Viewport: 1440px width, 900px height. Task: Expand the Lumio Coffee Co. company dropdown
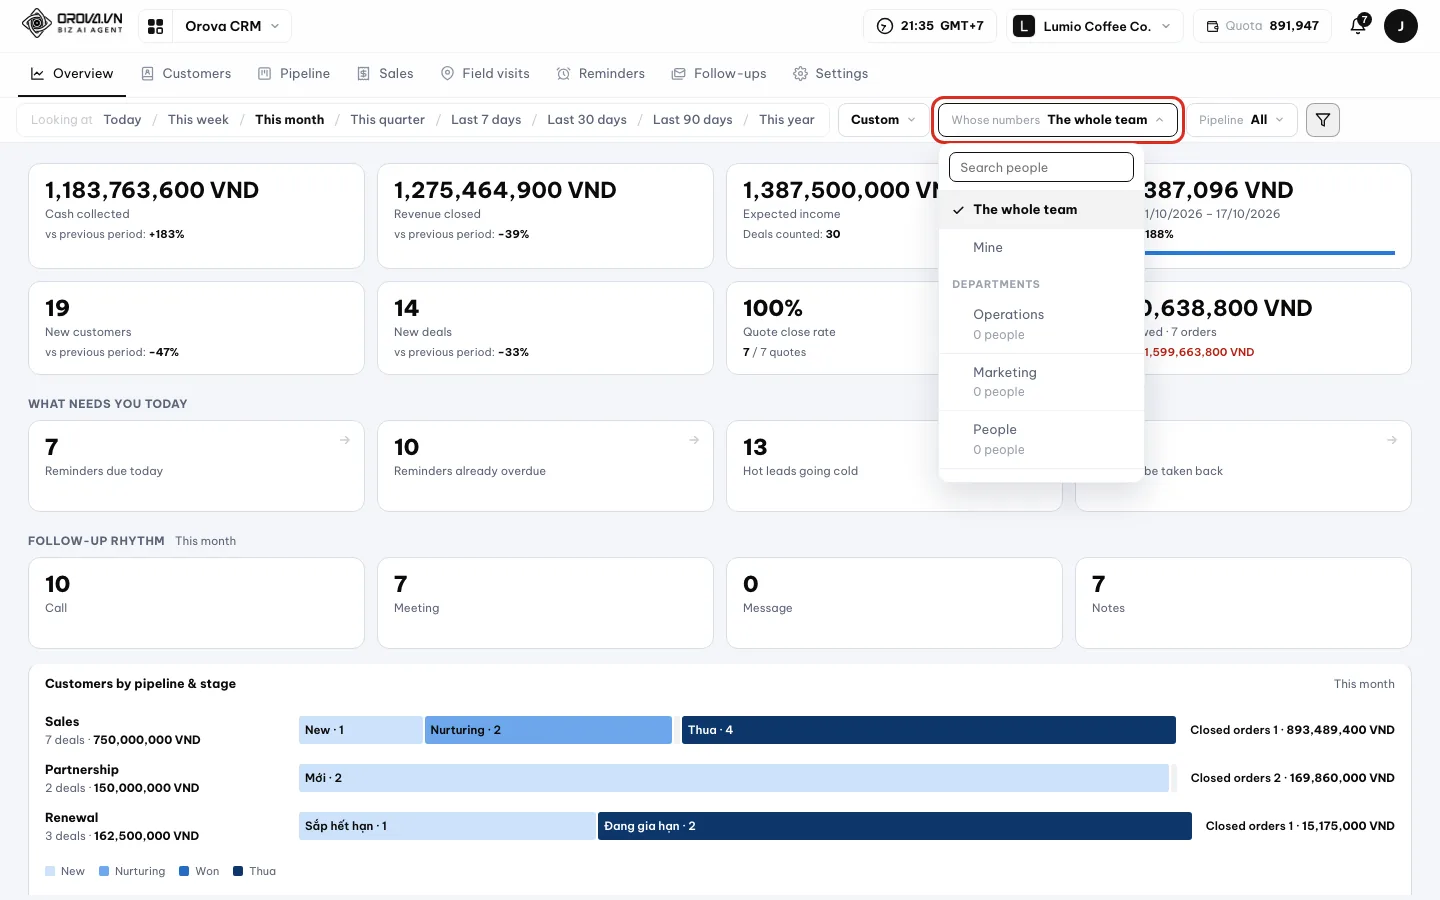1095,26
